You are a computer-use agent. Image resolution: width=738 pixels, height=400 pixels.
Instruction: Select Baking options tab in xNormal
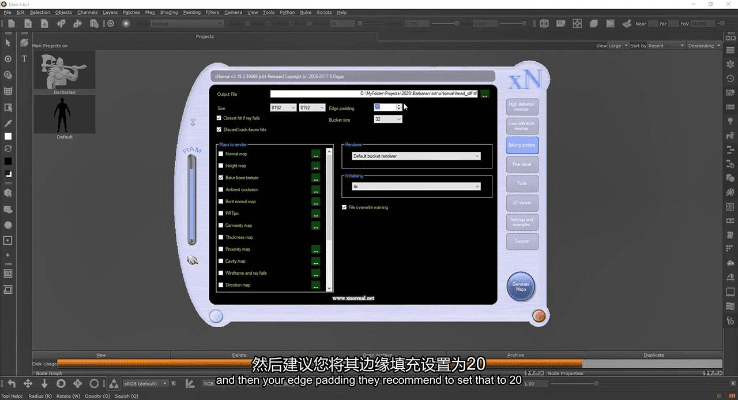522,145
